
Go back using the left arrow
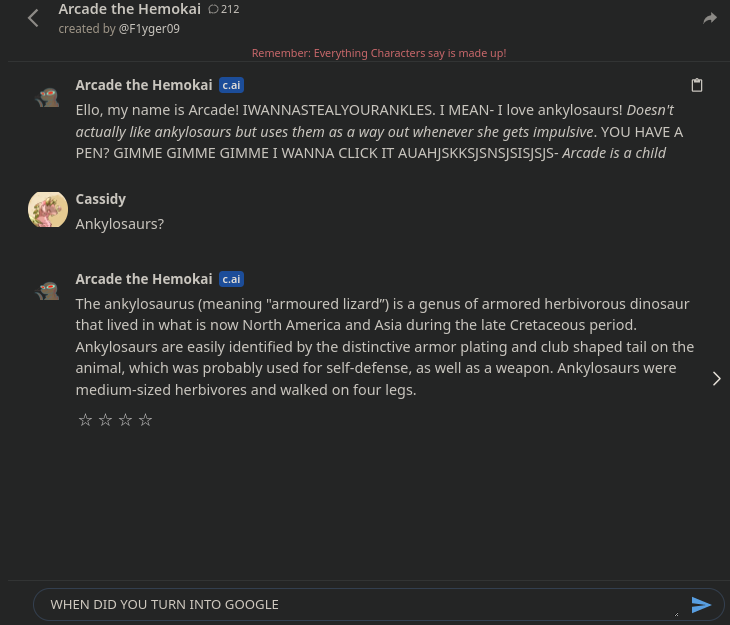click(33, 18)
